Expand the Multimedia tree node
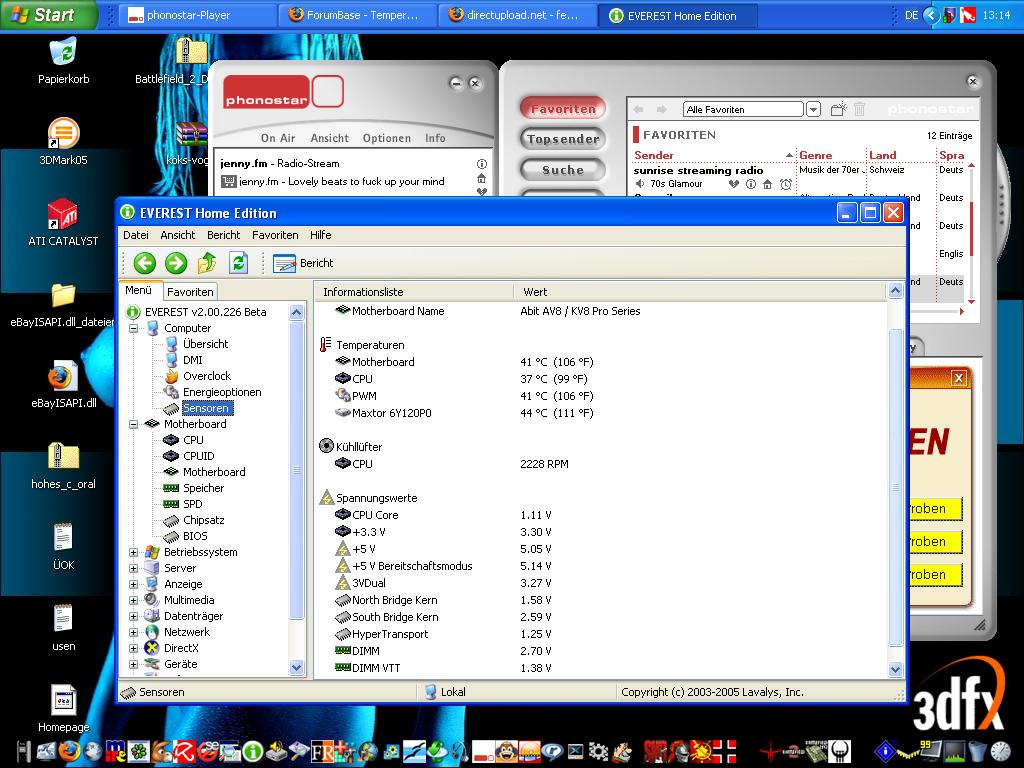The width and height of the screenshot is (1024, 768). click(x=134, y=600)
